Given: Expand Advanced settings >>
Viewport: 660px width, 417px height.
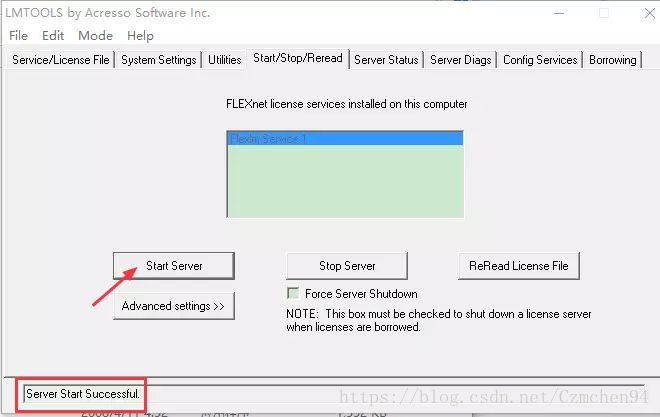Looking at the screenshot, I should click(x=174, y=306).
